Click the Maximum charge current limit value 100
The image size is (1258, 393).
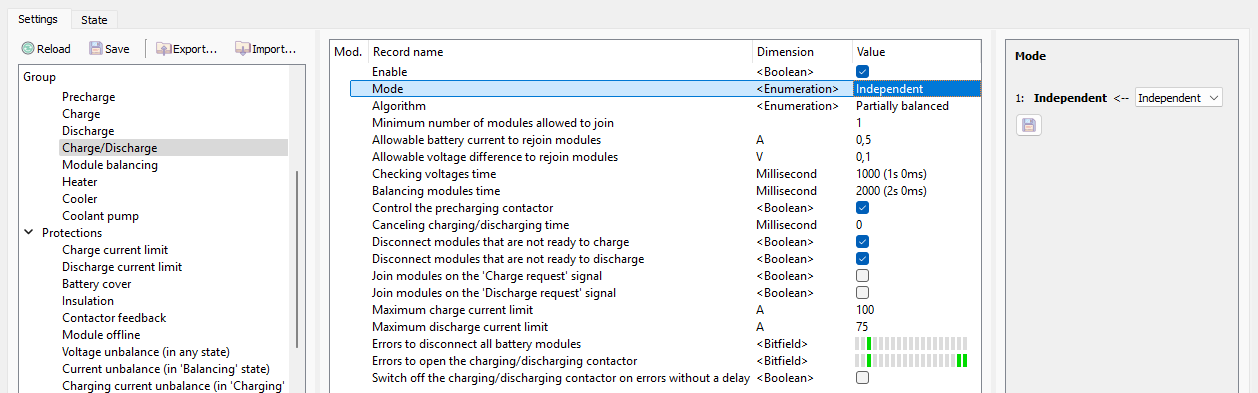(865, 310)
